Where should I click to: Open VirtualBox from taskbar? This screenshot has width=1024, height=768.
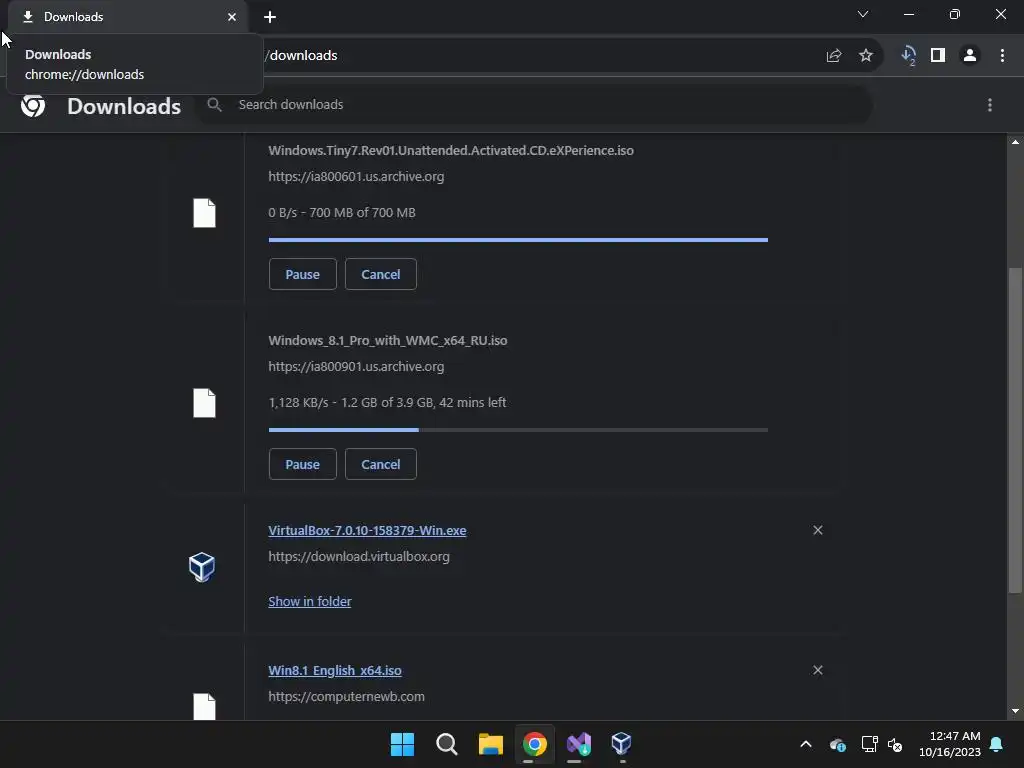point(621,744)
